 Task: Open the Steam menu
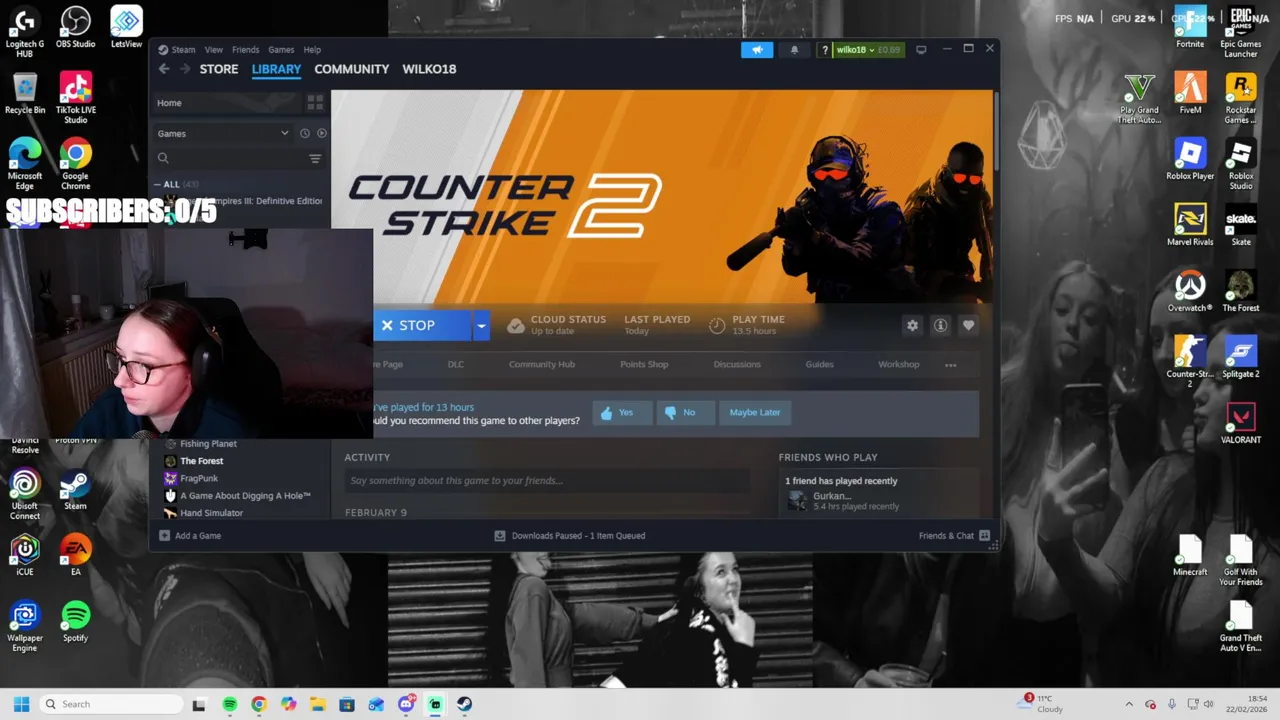point(183,49)
